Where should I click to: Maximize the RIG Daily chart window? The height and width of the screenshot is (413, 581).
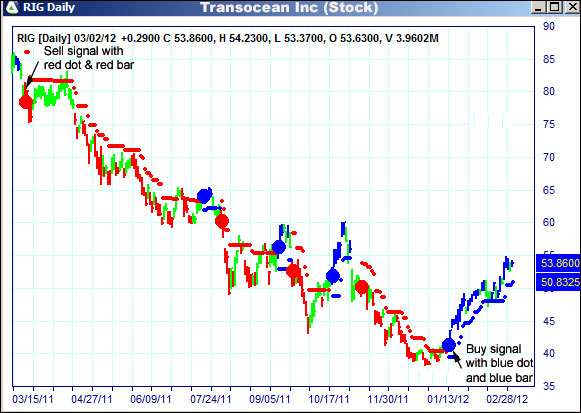tap(555, 7)
